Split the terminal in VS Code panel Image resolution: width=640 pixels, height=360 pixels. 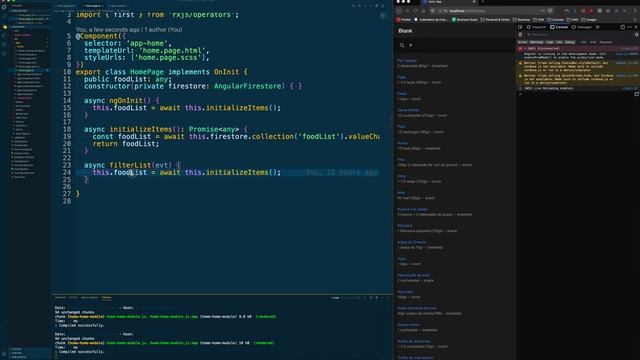pos(371,298)
